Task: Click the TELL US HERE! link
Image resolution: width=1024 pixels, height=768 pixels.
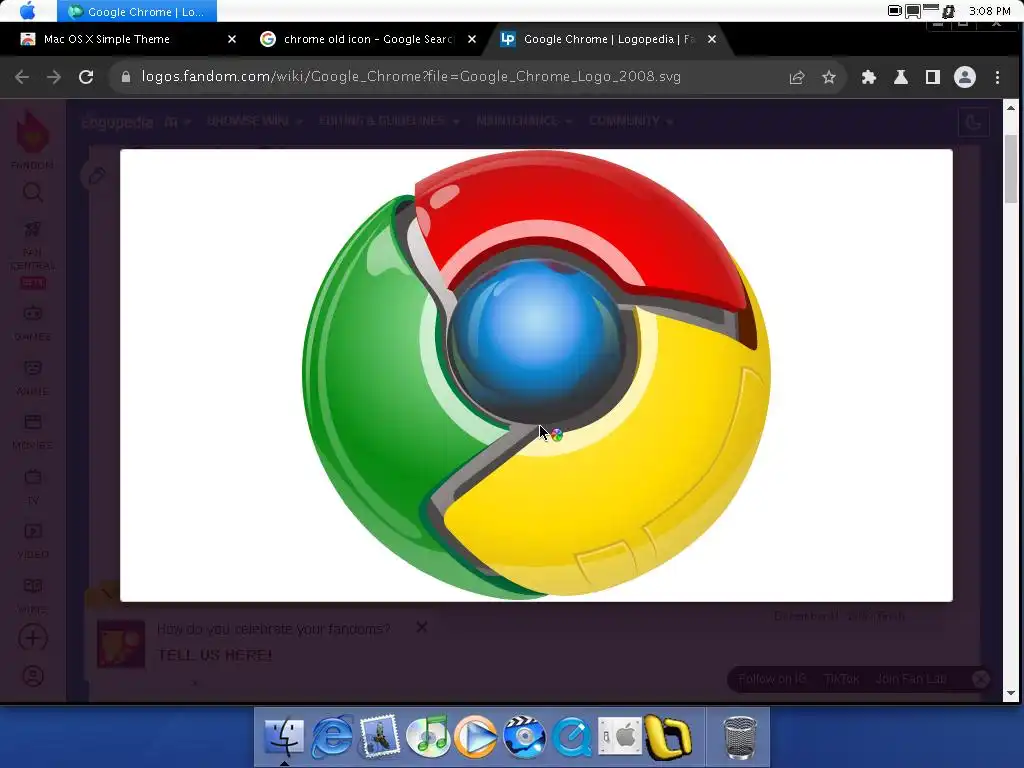Action: [x=215, y=655]
